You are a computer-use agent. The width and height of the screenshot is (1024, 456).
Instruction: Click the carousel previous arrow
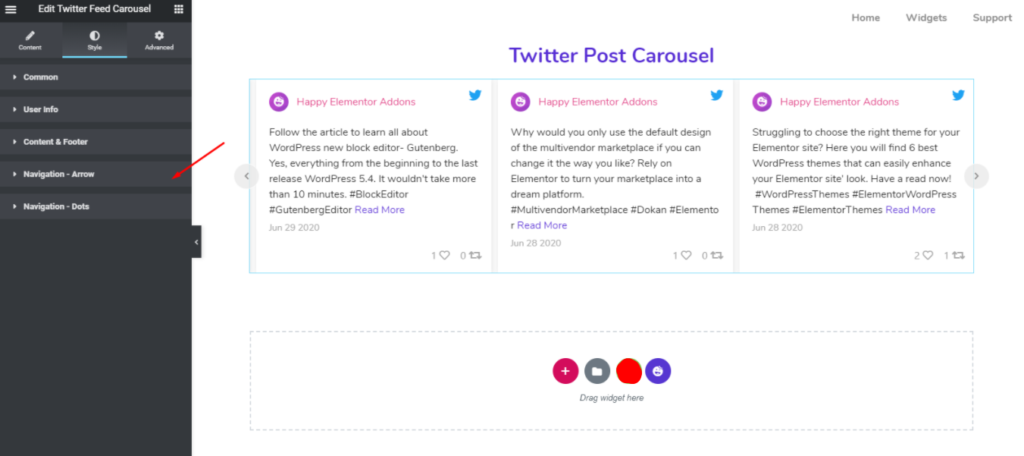tap(246, 176)
